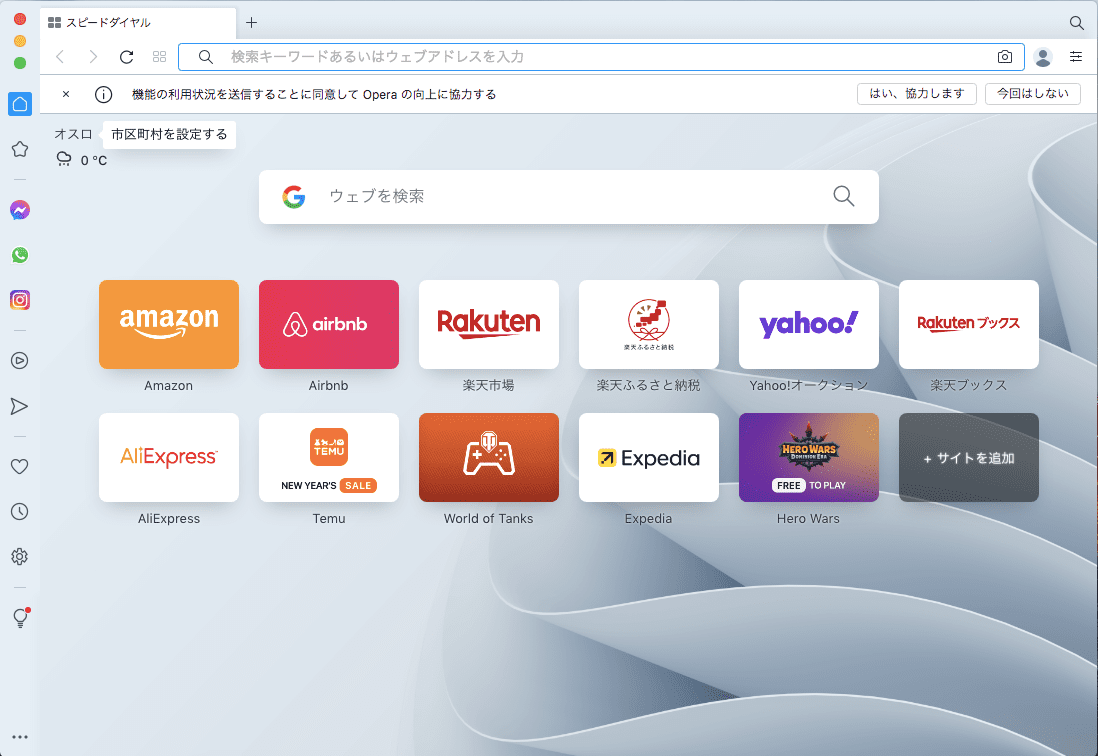Open the user profile icon
This screenshot has height=756, width=1098.
coord(1043,57)
